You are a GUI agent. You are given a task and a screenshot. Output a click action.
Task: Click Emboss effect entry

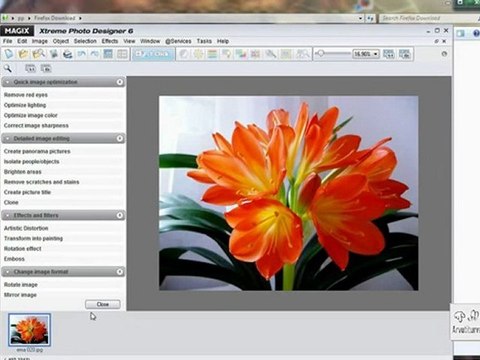tap(14, 259)
